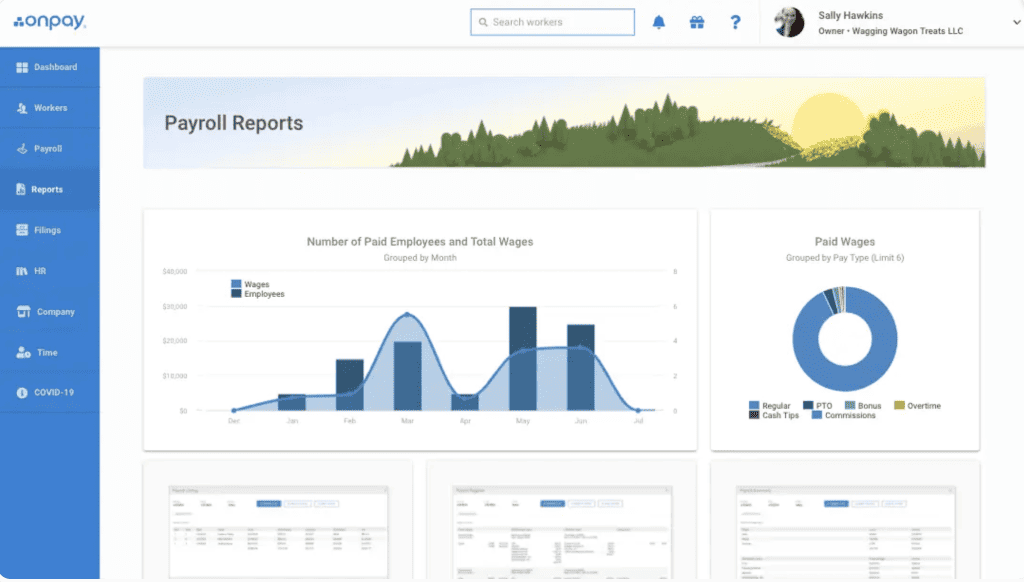This screenshot has width=1024, height=582.
Task: Click the Paid Wages chart title
Action: [844, 242]
